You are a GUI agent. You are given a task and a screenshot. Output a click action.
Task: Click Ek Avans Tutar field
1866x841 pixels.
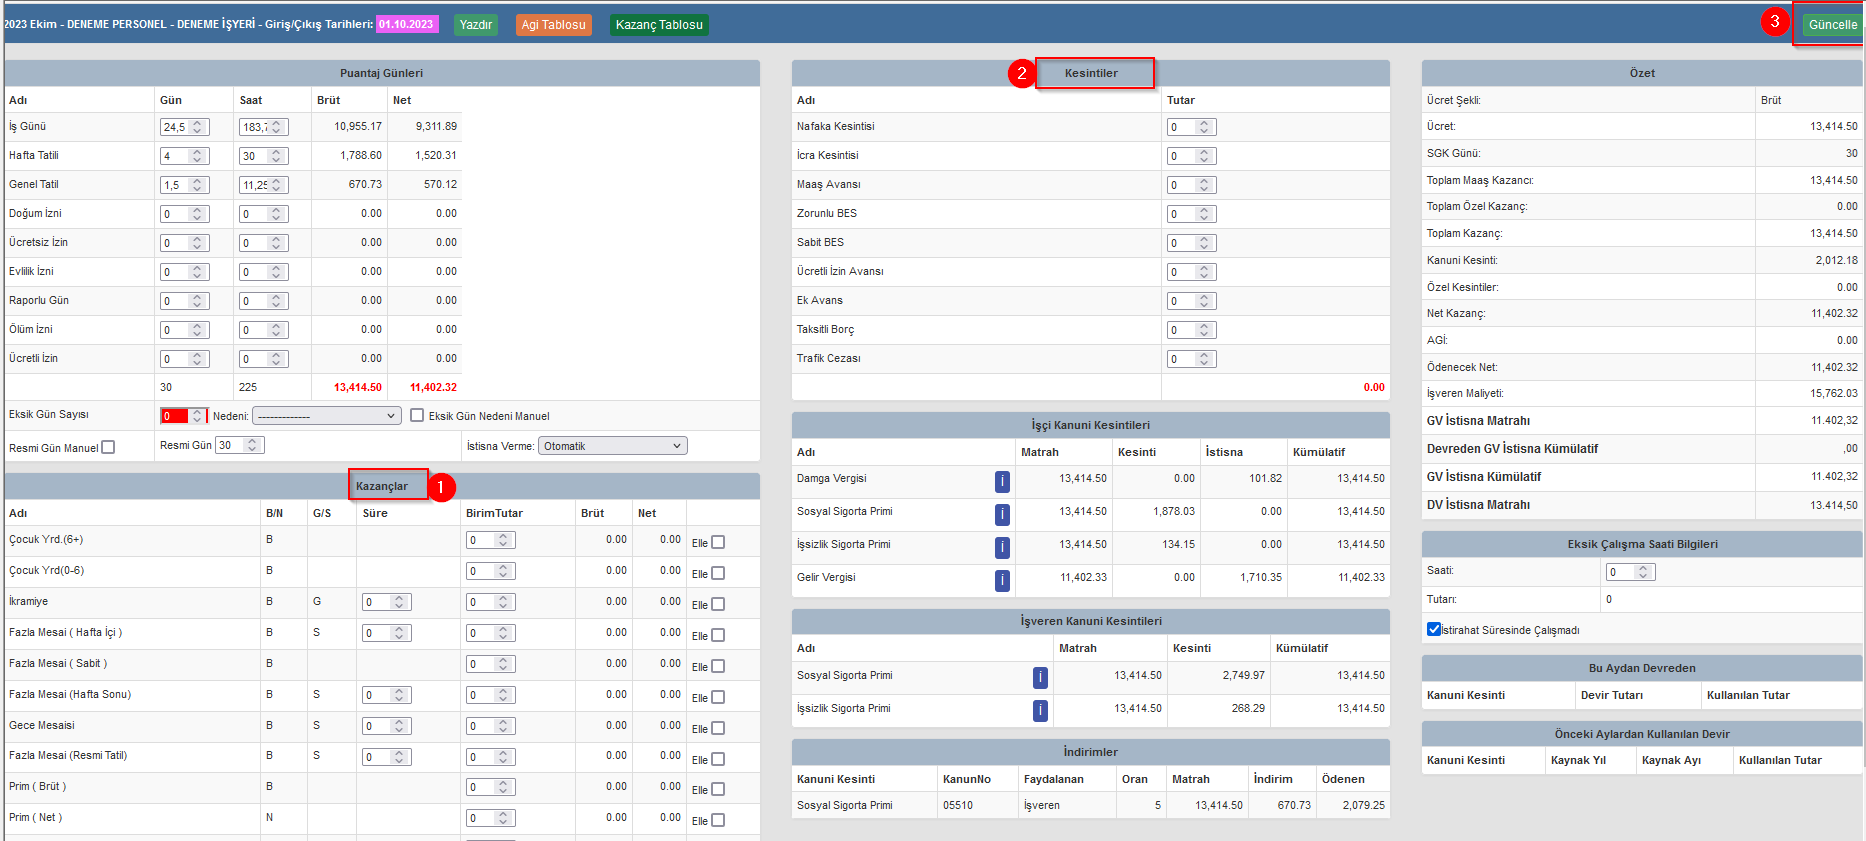coord(1192,301)
